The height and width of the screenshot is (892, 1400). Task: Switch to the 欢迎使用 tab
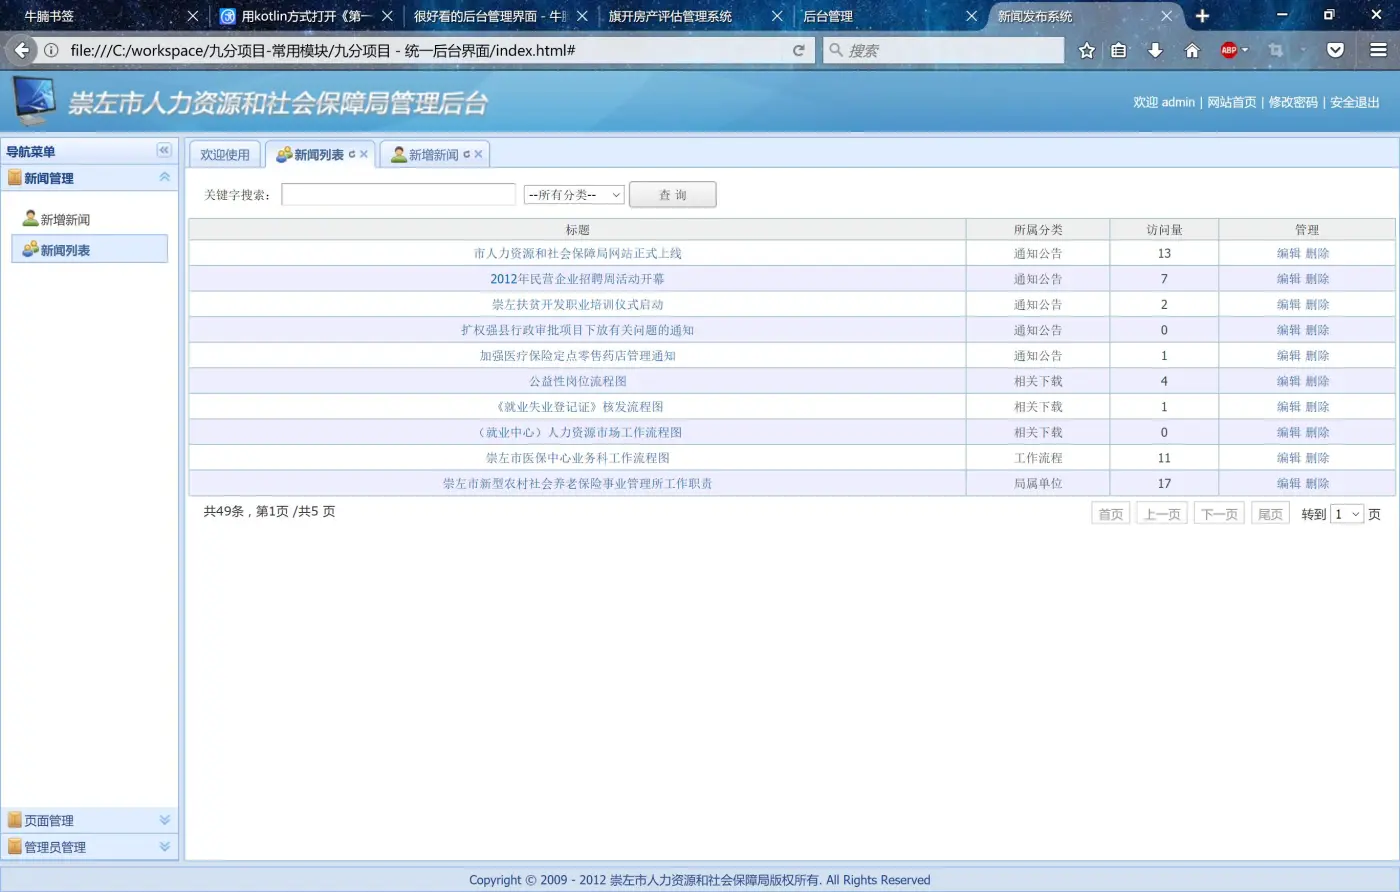[225, 155]
